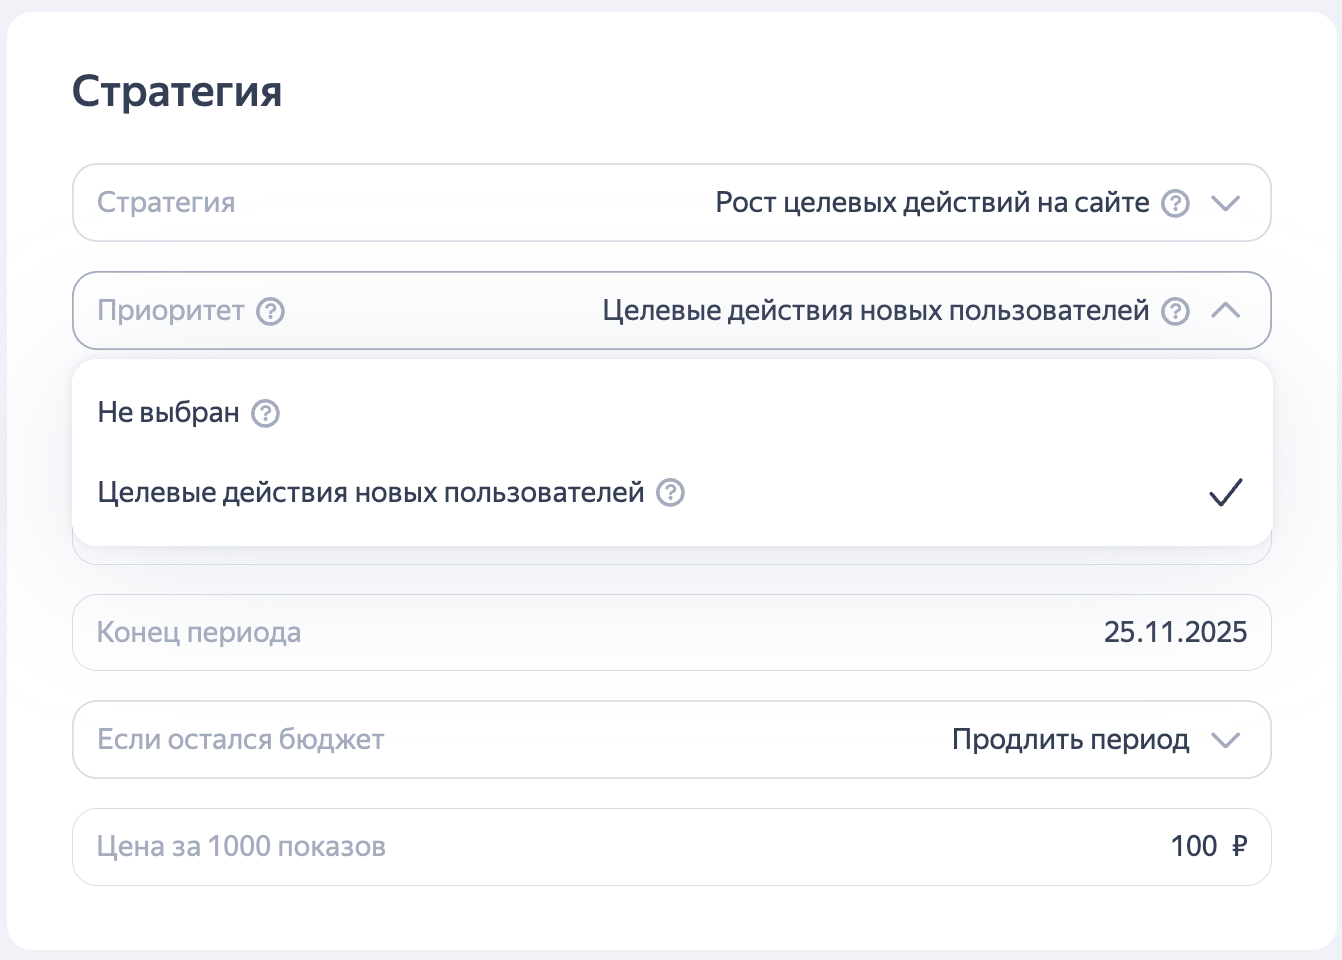Click the "Цена за 1000 показов" input
This screenshot has width=1342, height=960.
tap(241, 846)
